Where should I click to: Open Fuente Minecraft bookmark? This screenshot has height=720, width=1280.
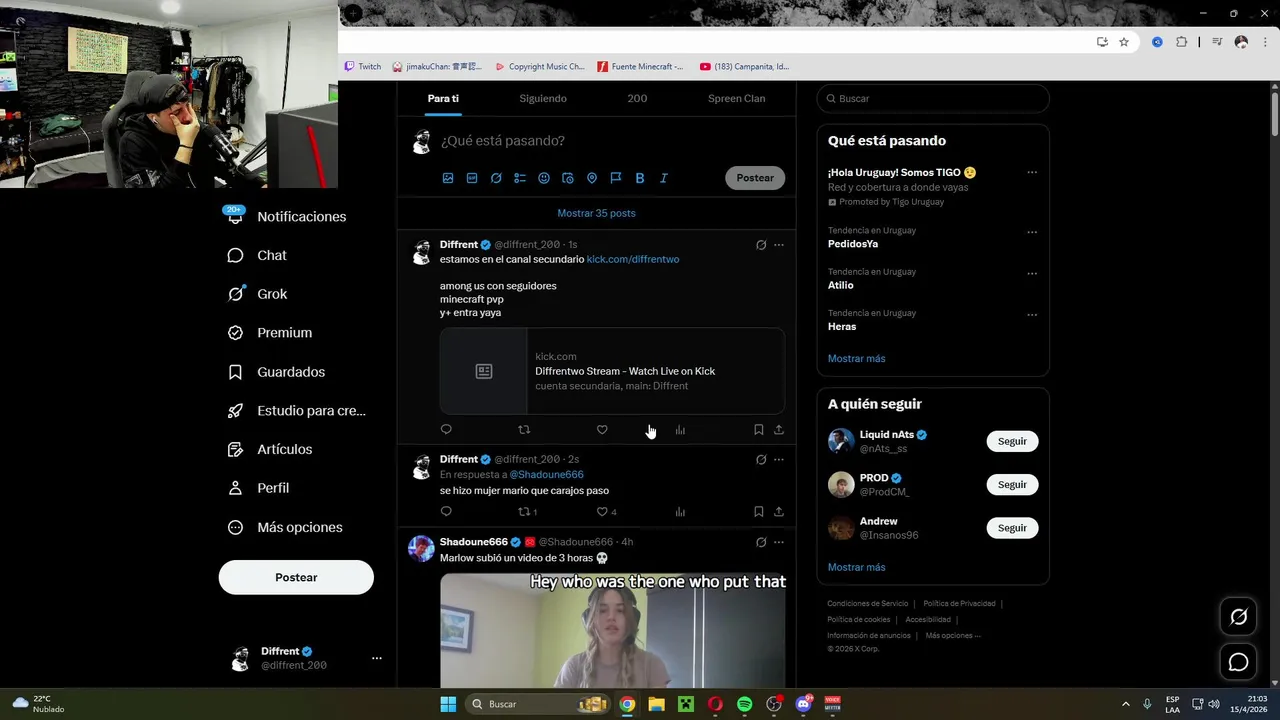point(640,67)
